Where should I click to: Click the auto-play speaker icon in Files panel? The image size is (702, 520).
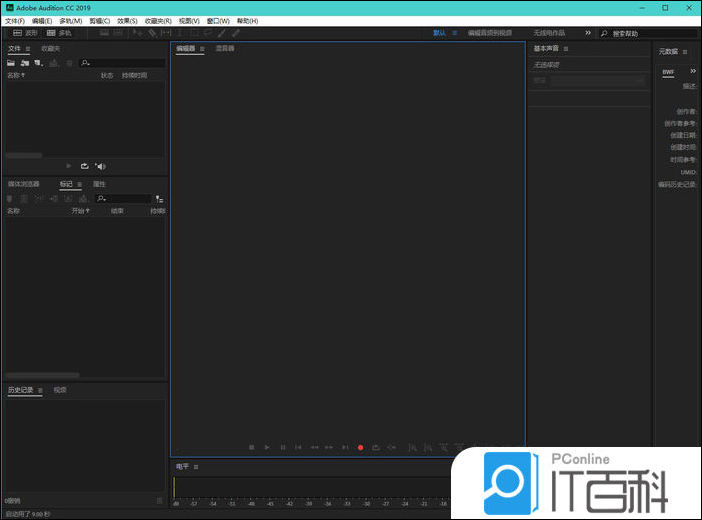100,166
